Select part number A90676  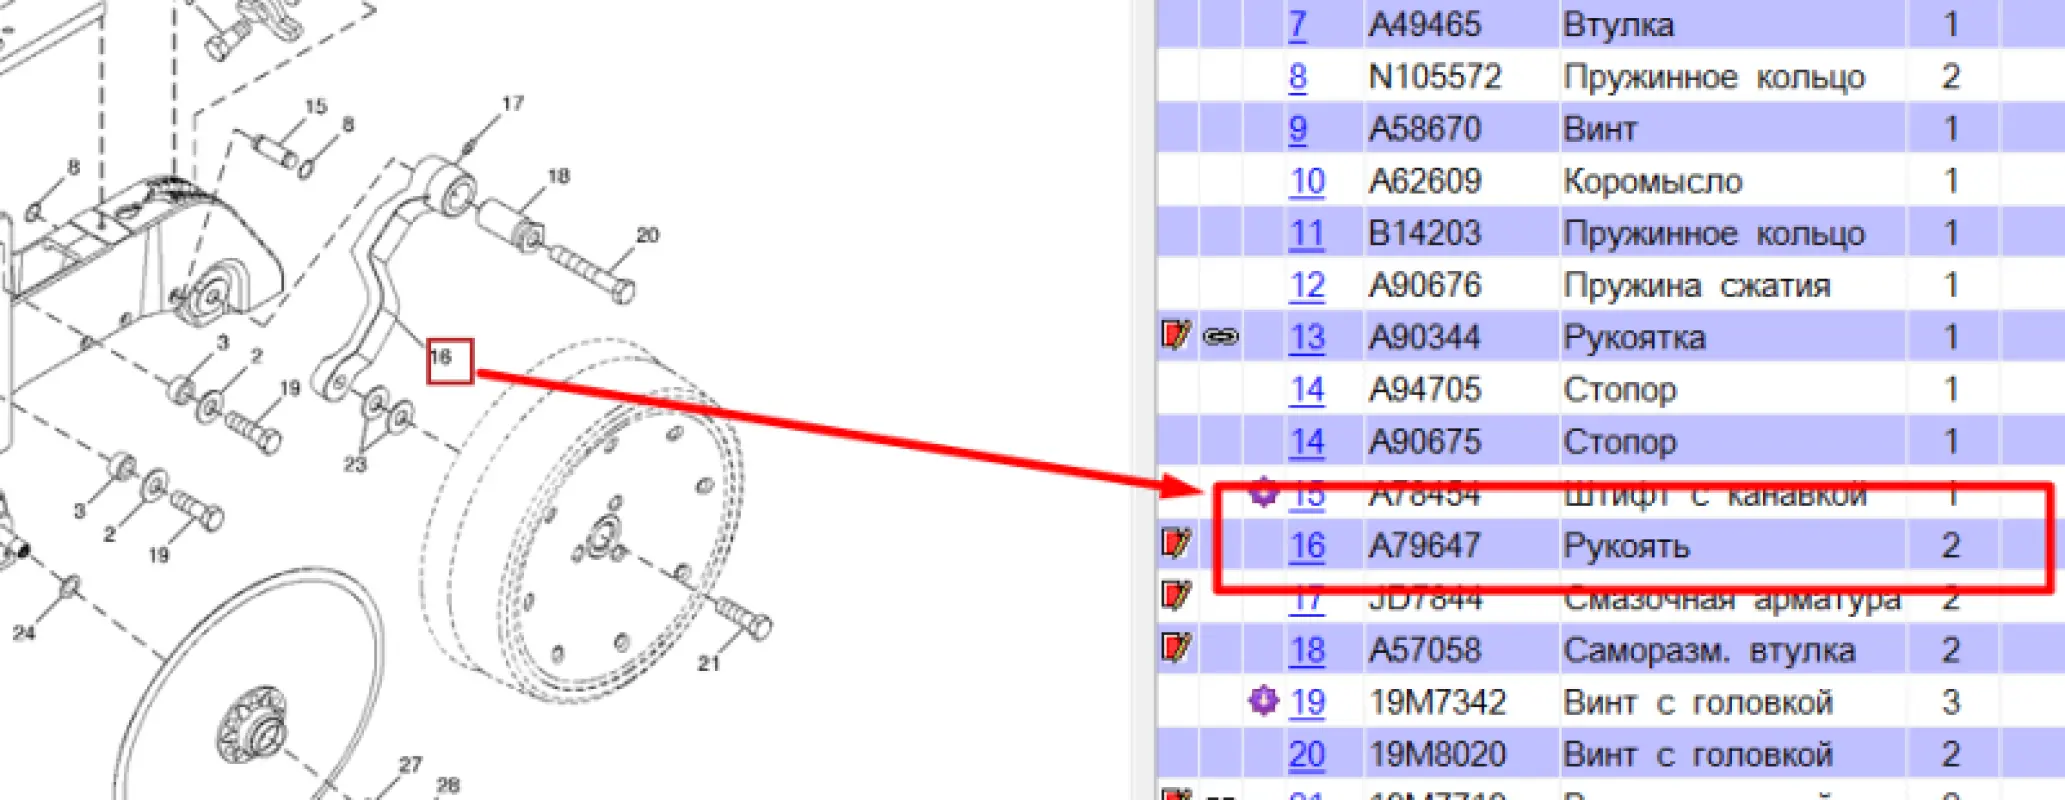1424,285
